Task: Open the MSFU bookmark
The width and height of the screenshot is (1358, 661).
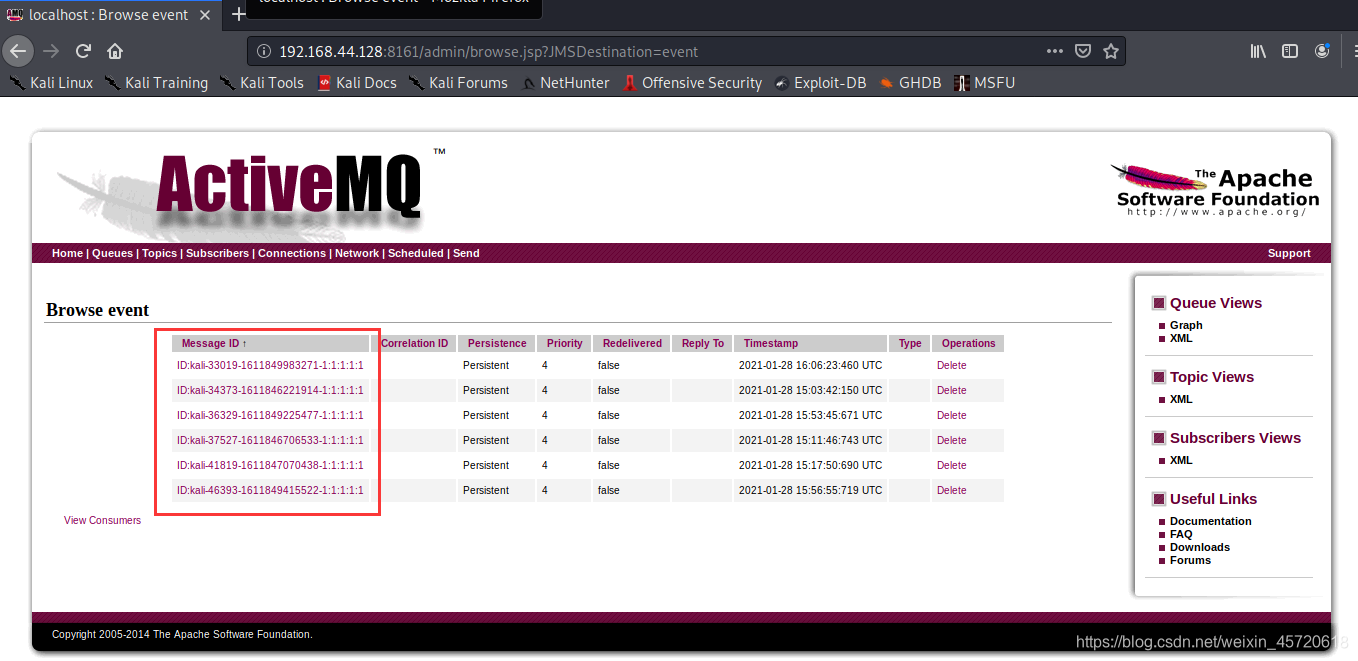Action: point(984,83)
